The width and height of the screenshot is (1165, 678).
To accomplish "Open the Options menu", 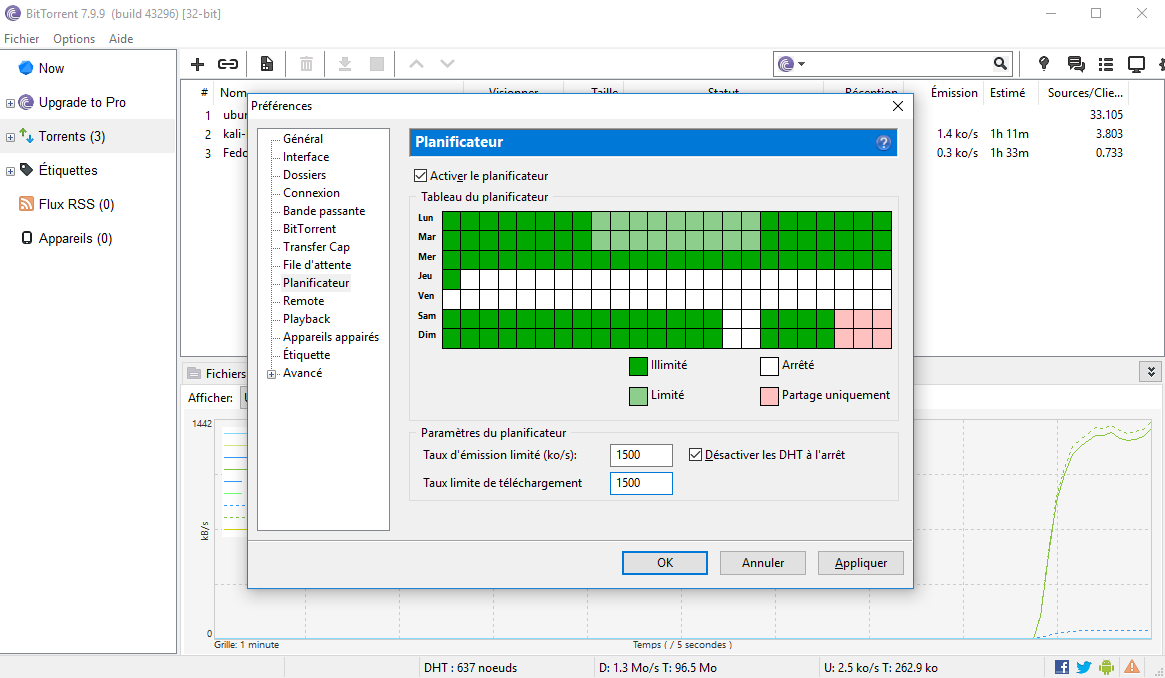I will pos(74,39).
